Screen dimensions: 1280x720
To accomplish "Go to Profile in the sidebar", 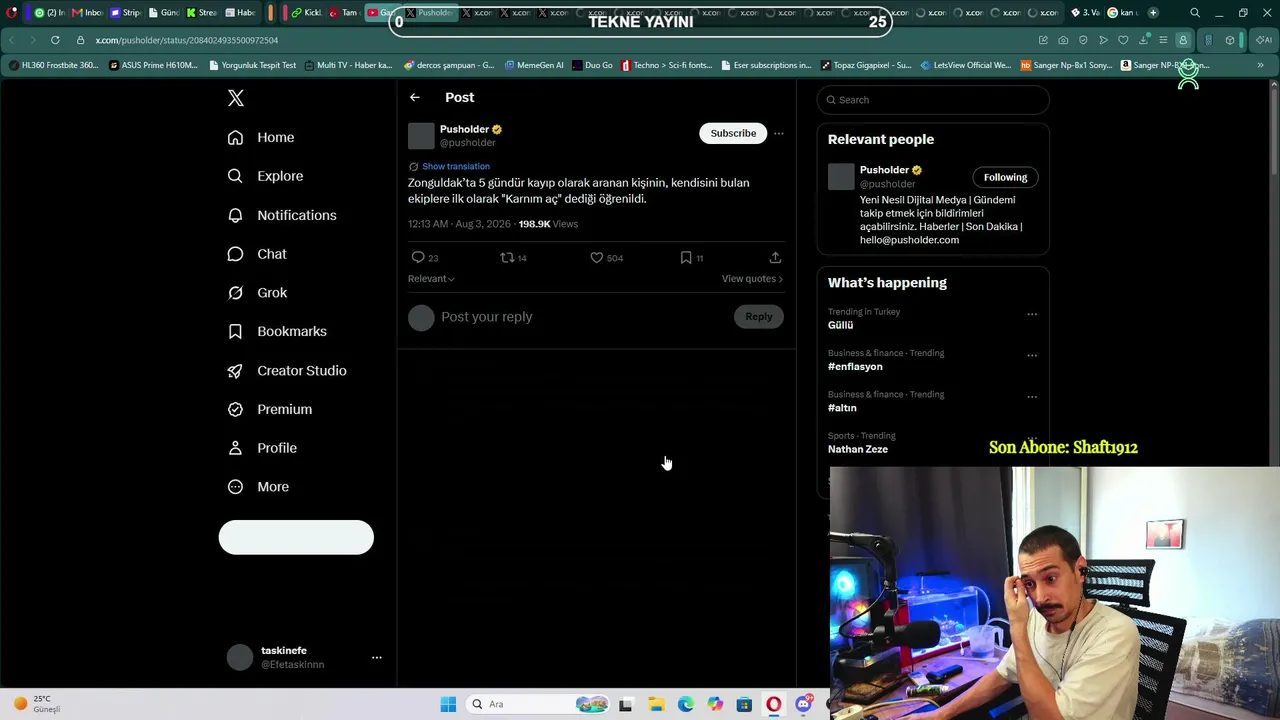I will point(262,448).
